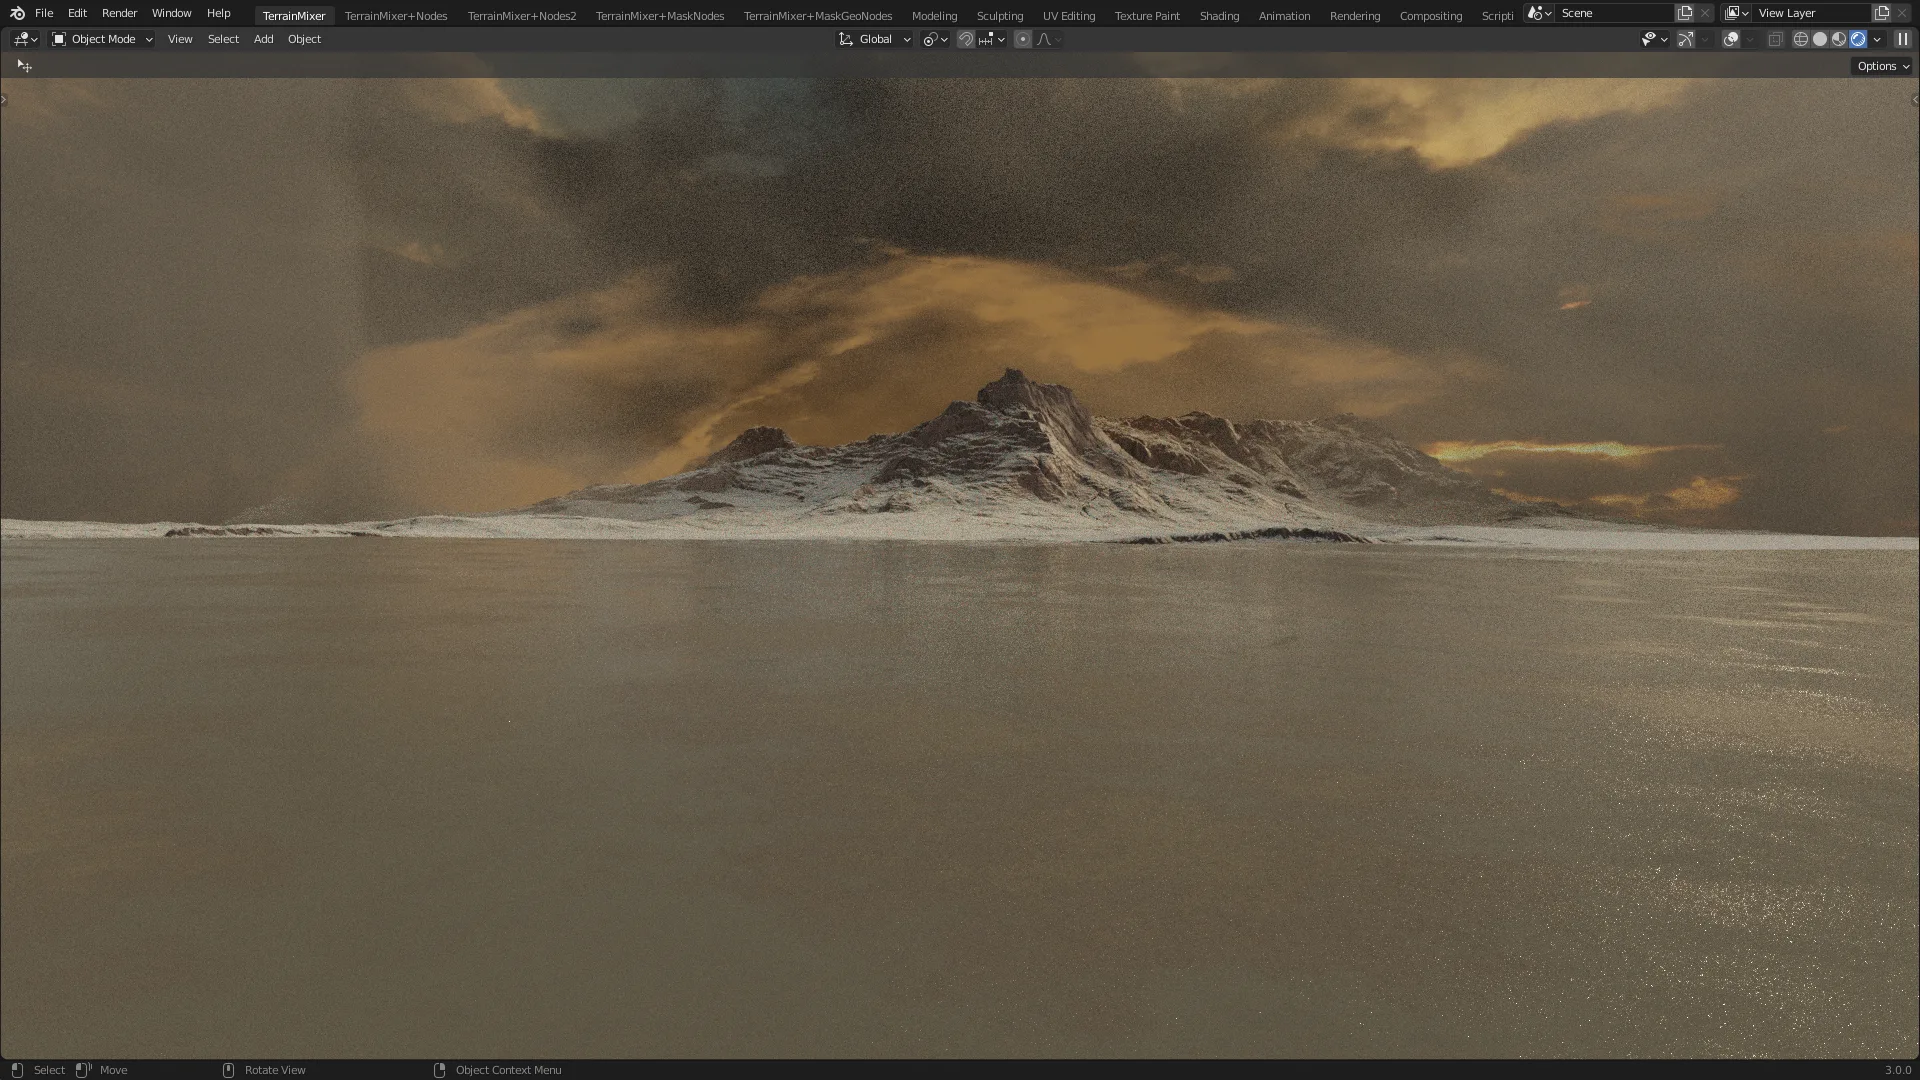Screen dimensions: 1920x1080
Task: Pause the viewport render preview
Action: (1903, 39)
